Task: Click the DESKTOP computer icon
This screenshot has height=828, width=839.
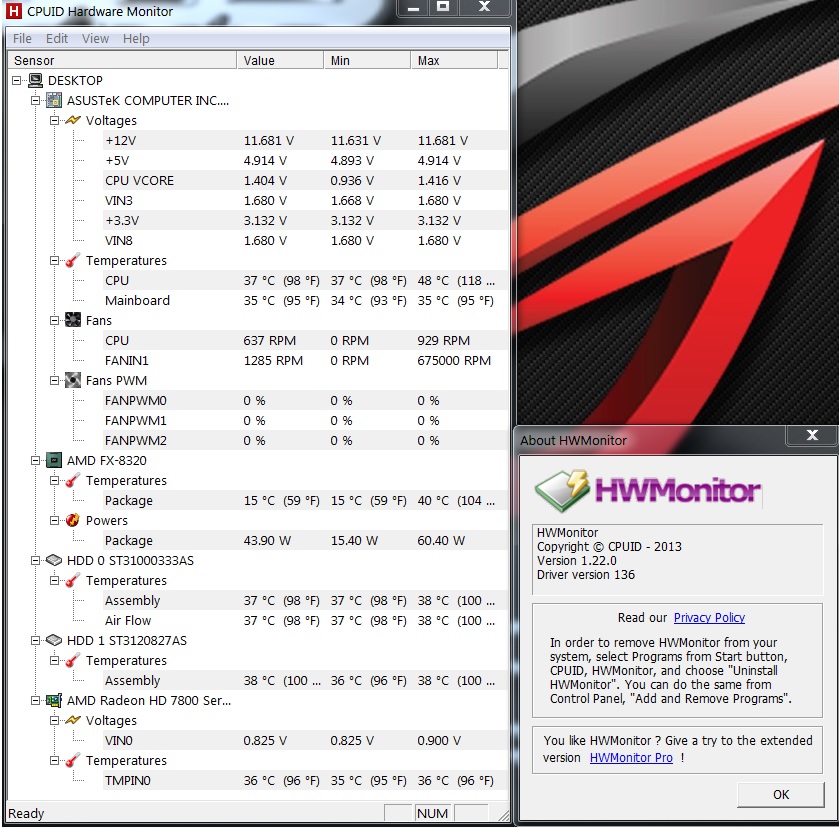Action: 36,80
